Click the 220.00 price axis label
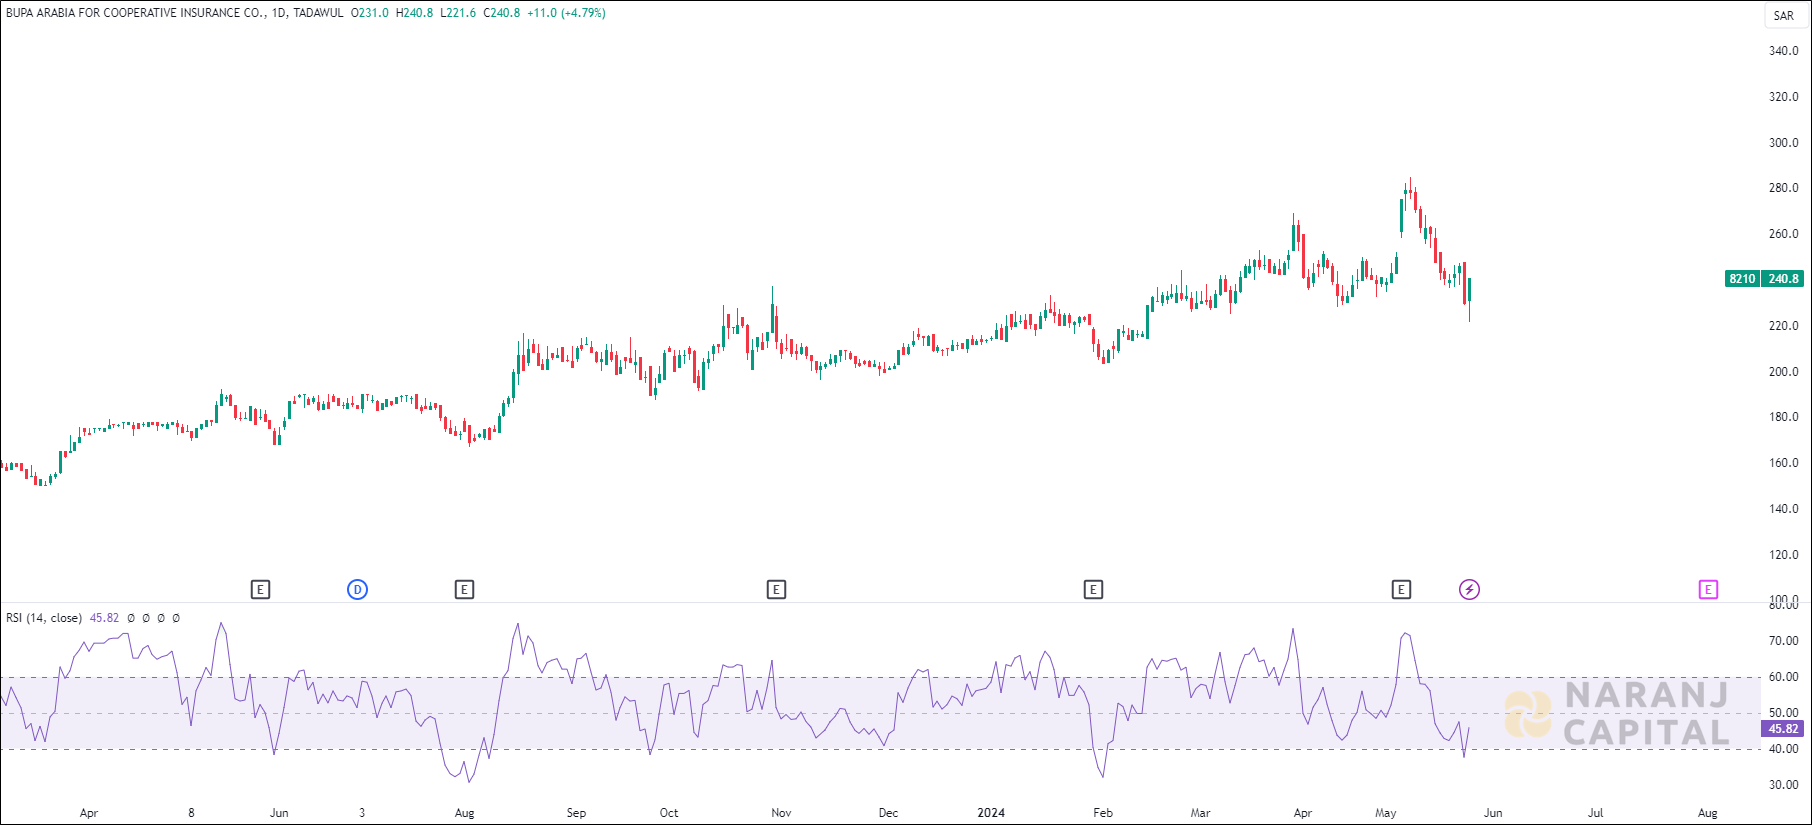The image size is (1812, 825). coord(1783,326)
